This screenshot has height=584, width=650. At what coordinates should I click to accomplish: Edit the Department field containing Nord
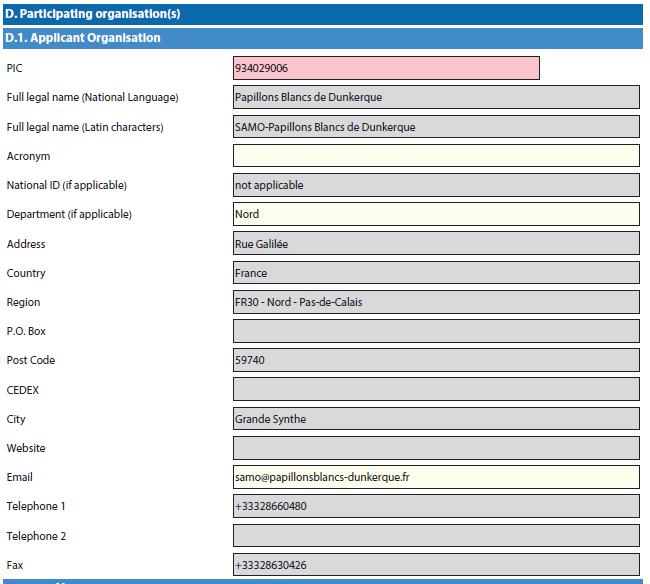pos(436,214)
